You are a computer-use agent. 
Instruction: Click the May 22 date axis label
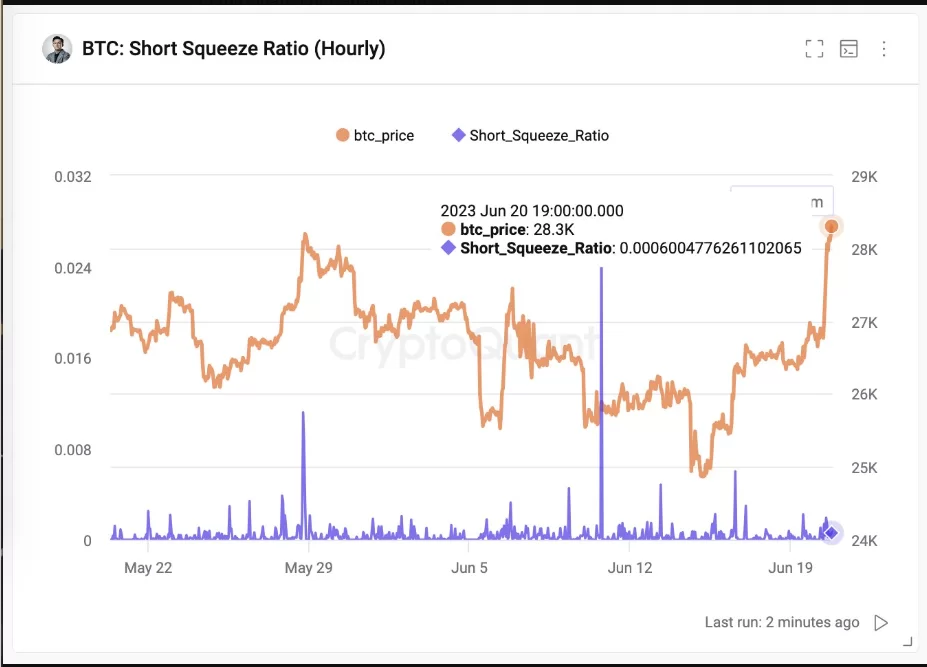tap(148, 568)
